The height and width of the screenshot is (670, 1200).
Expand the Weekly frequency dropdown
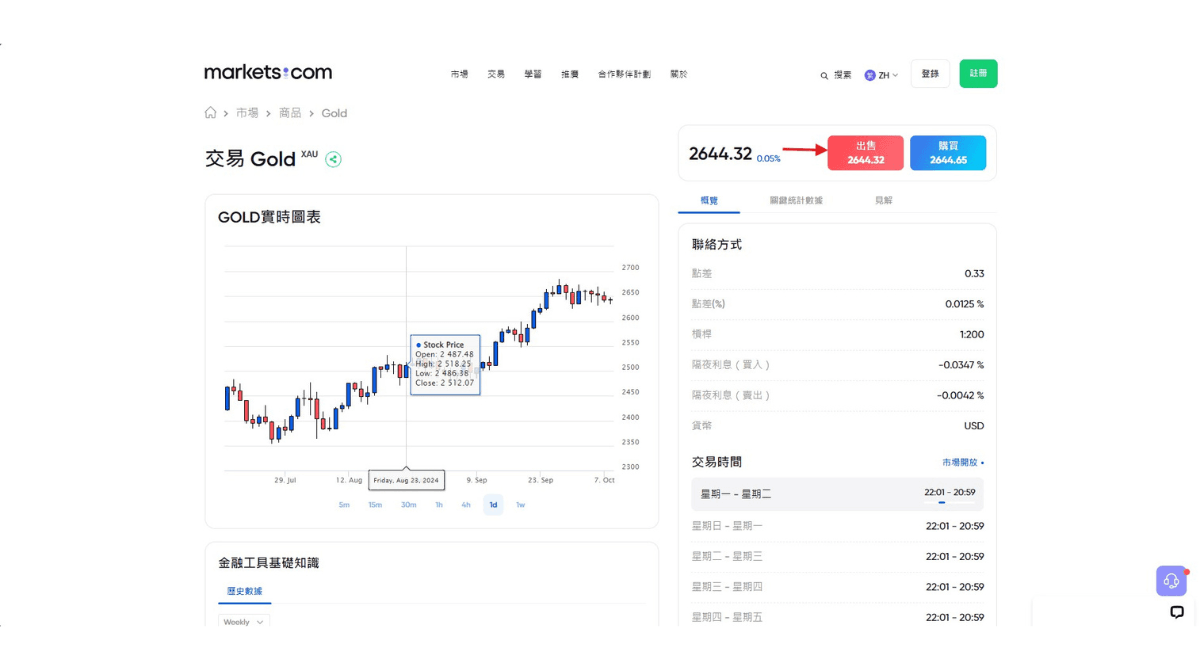point(243,621)
